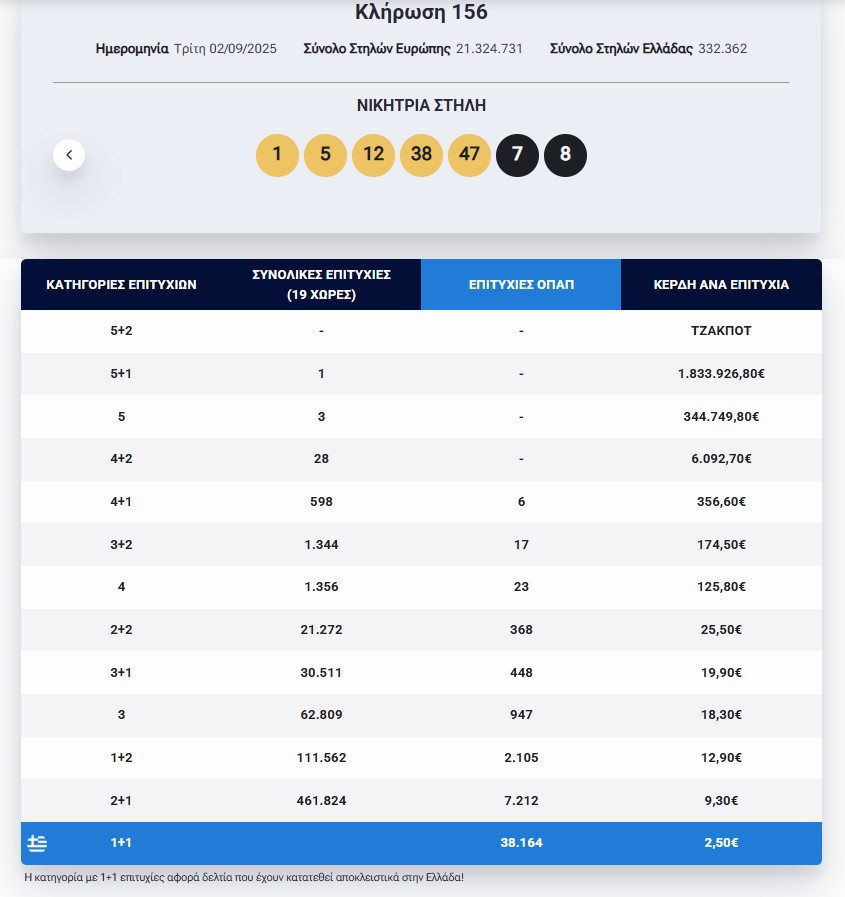The image size is (845, 897).
Task: Select winning number ball 38
Action: click(x=421, y=155)
